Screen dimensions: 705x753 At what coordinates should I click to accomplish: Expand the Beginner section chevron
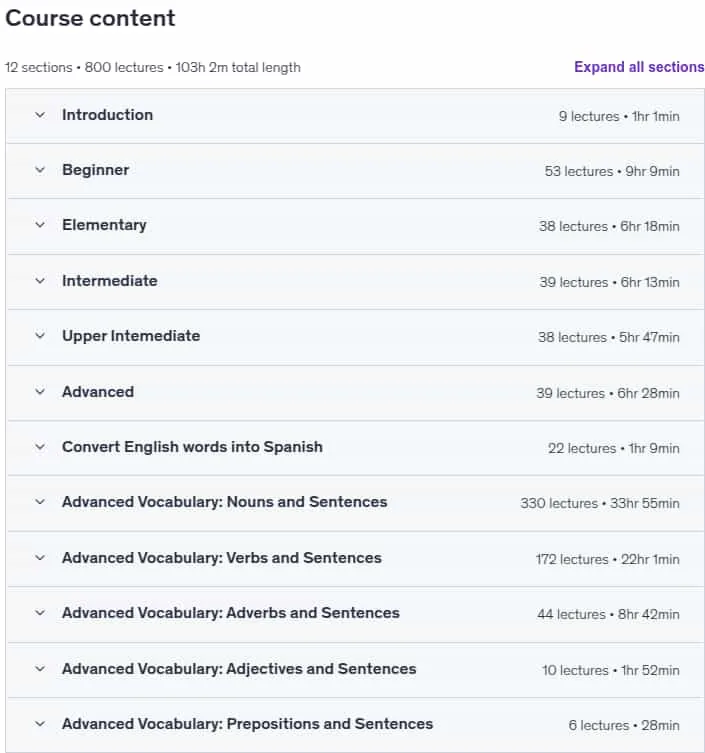40,170
